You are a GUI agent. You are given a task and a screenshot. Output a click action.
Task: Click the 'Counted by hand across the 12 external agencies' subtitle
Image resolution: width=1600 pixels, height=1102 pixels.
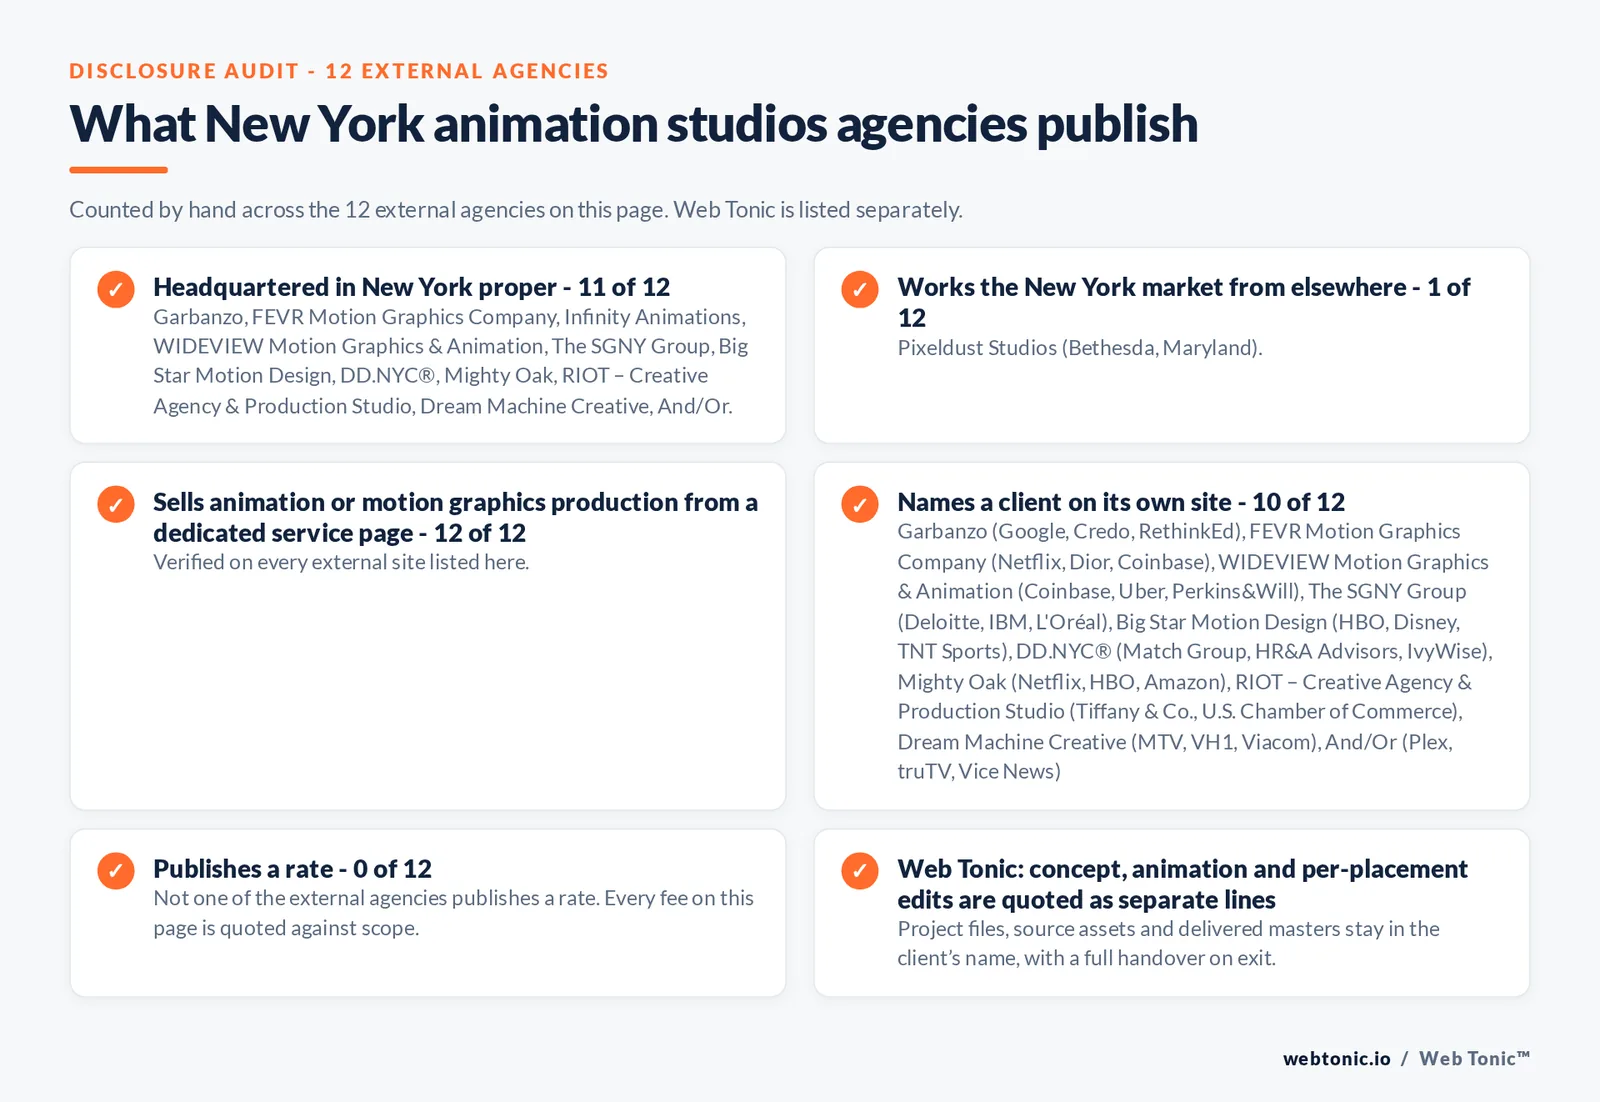pos(516,210)
